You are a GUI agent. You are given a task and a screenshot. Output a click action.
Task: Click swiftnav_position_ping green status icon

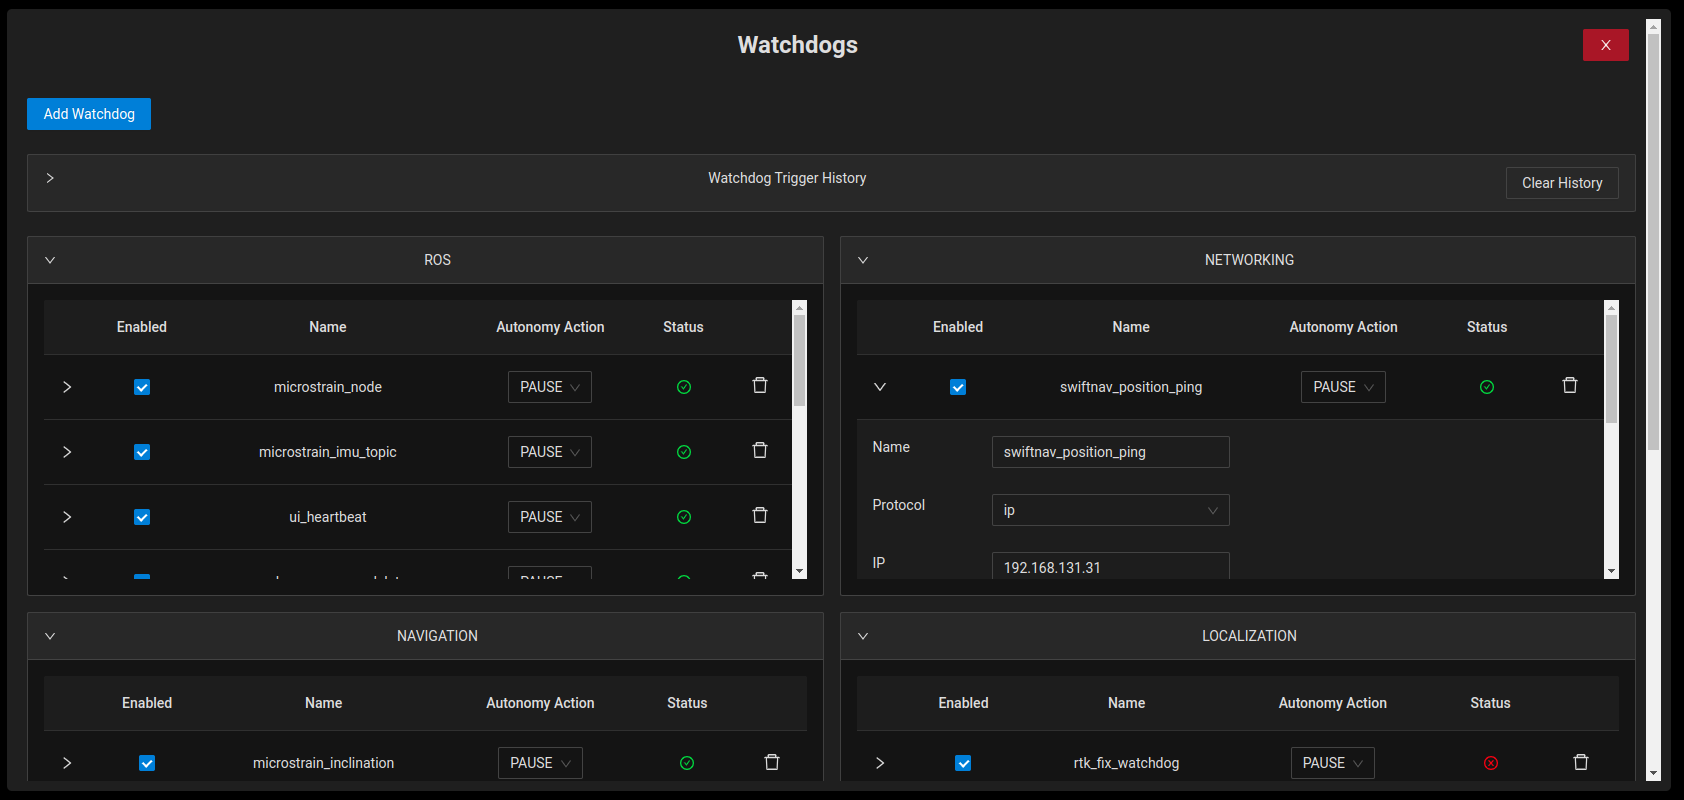(1487, 387)
